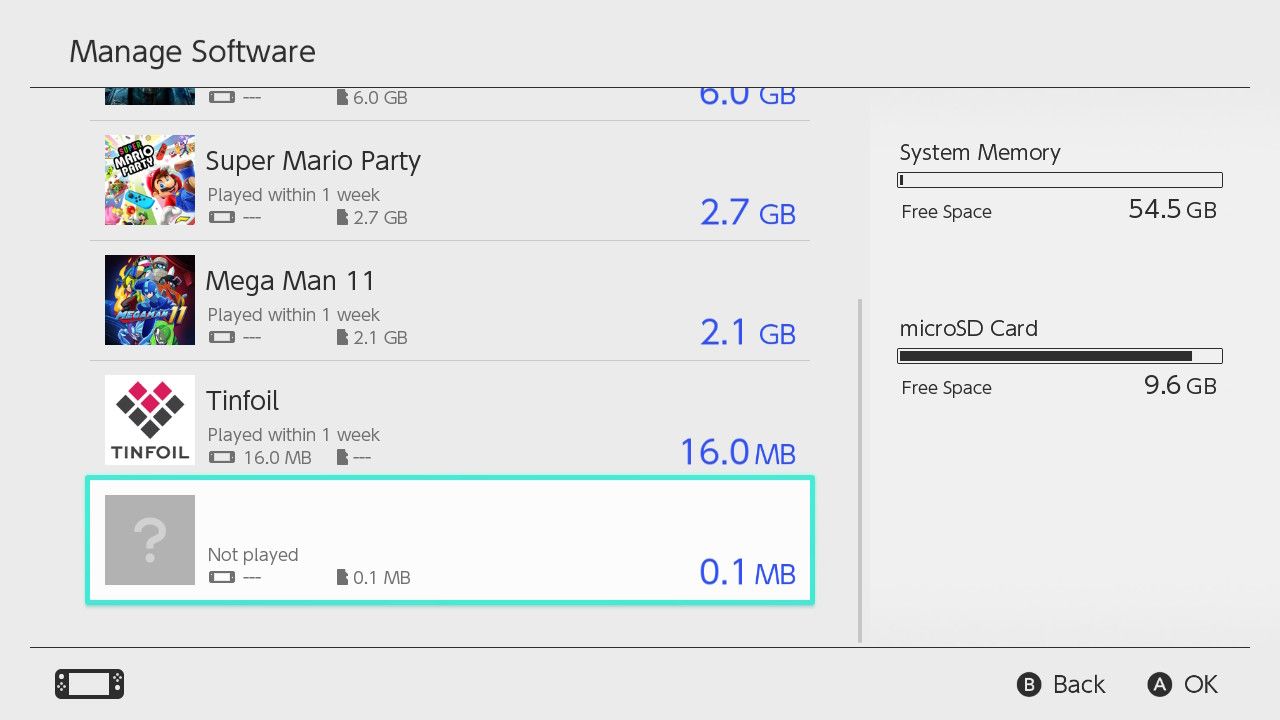Click the Back label
1280x720 pixels.
[x=1079, y=685]
